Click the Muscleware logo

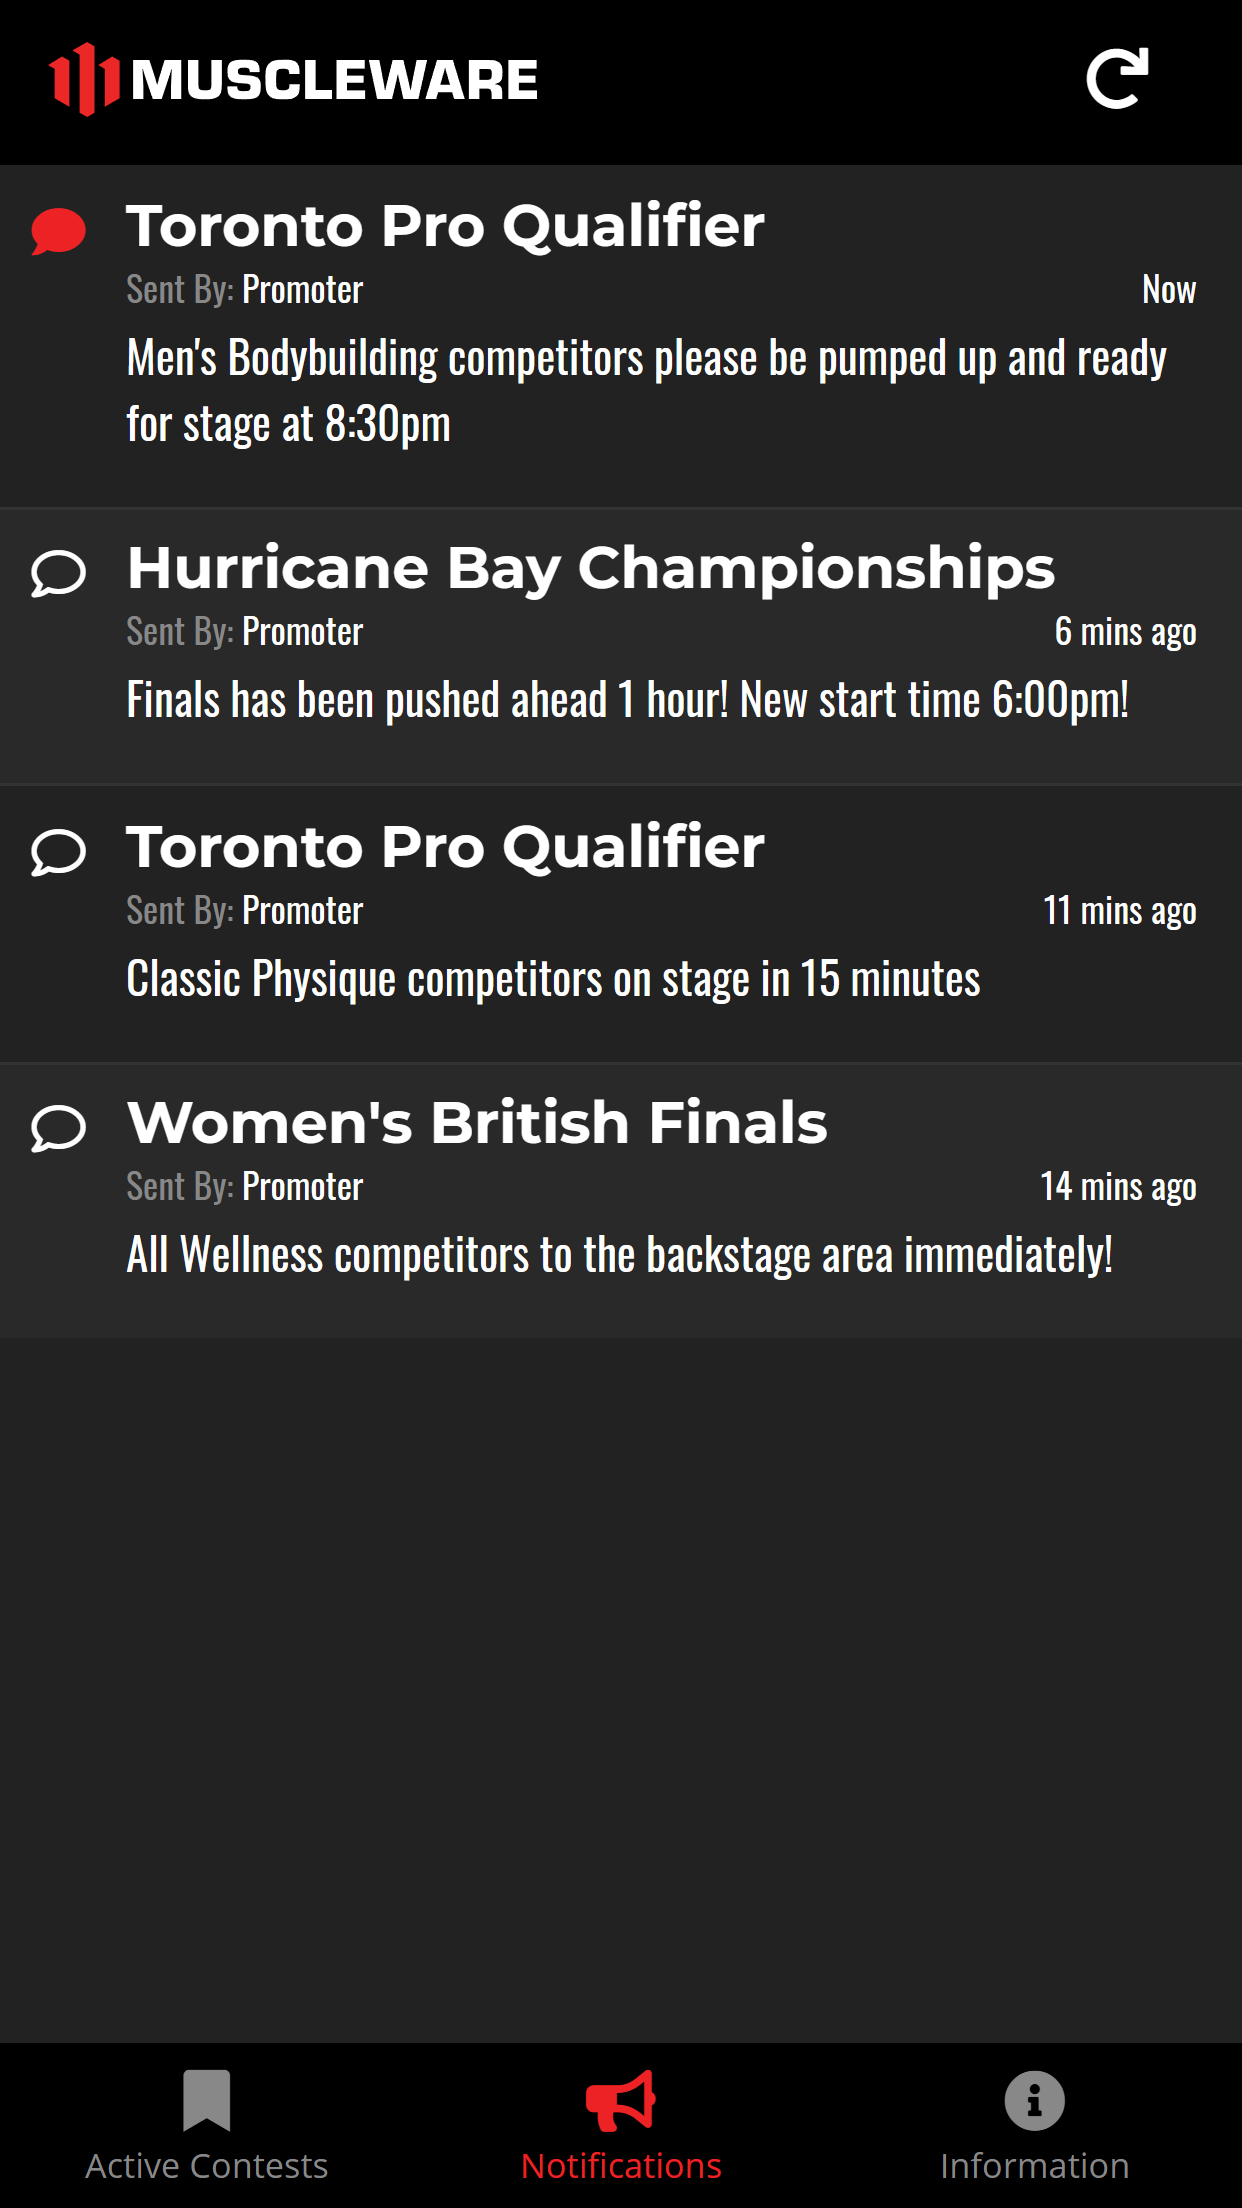294,79
